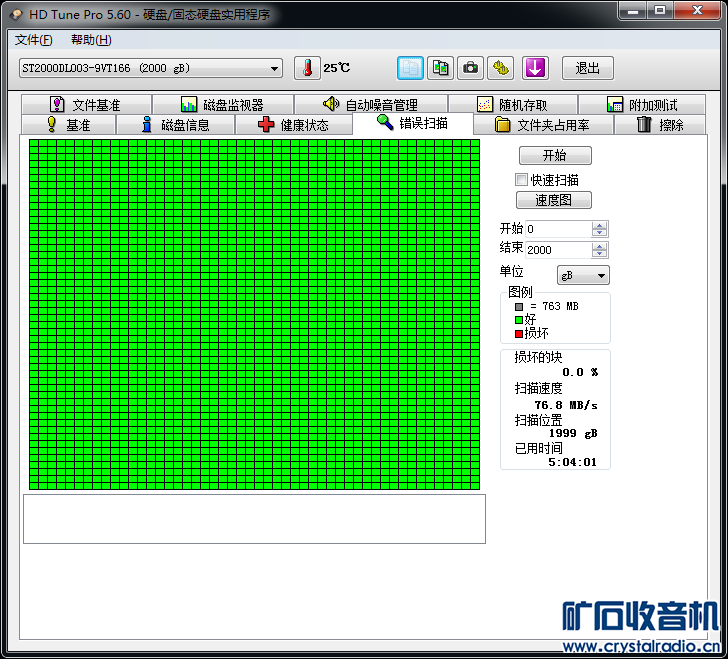This screenshot has height=659, width=728.
Task: Minimize the HD Tune Pro window
Action: 632,11
